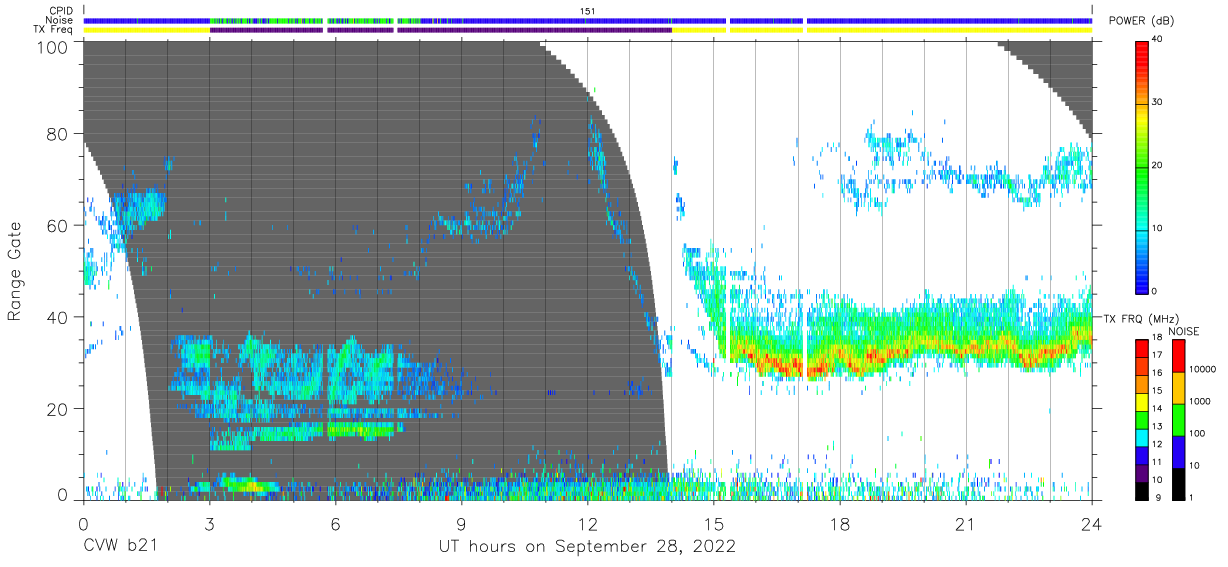
Task: Click the TX FRQ (MHz) colorbar
Action: [x=1142, y=420]
